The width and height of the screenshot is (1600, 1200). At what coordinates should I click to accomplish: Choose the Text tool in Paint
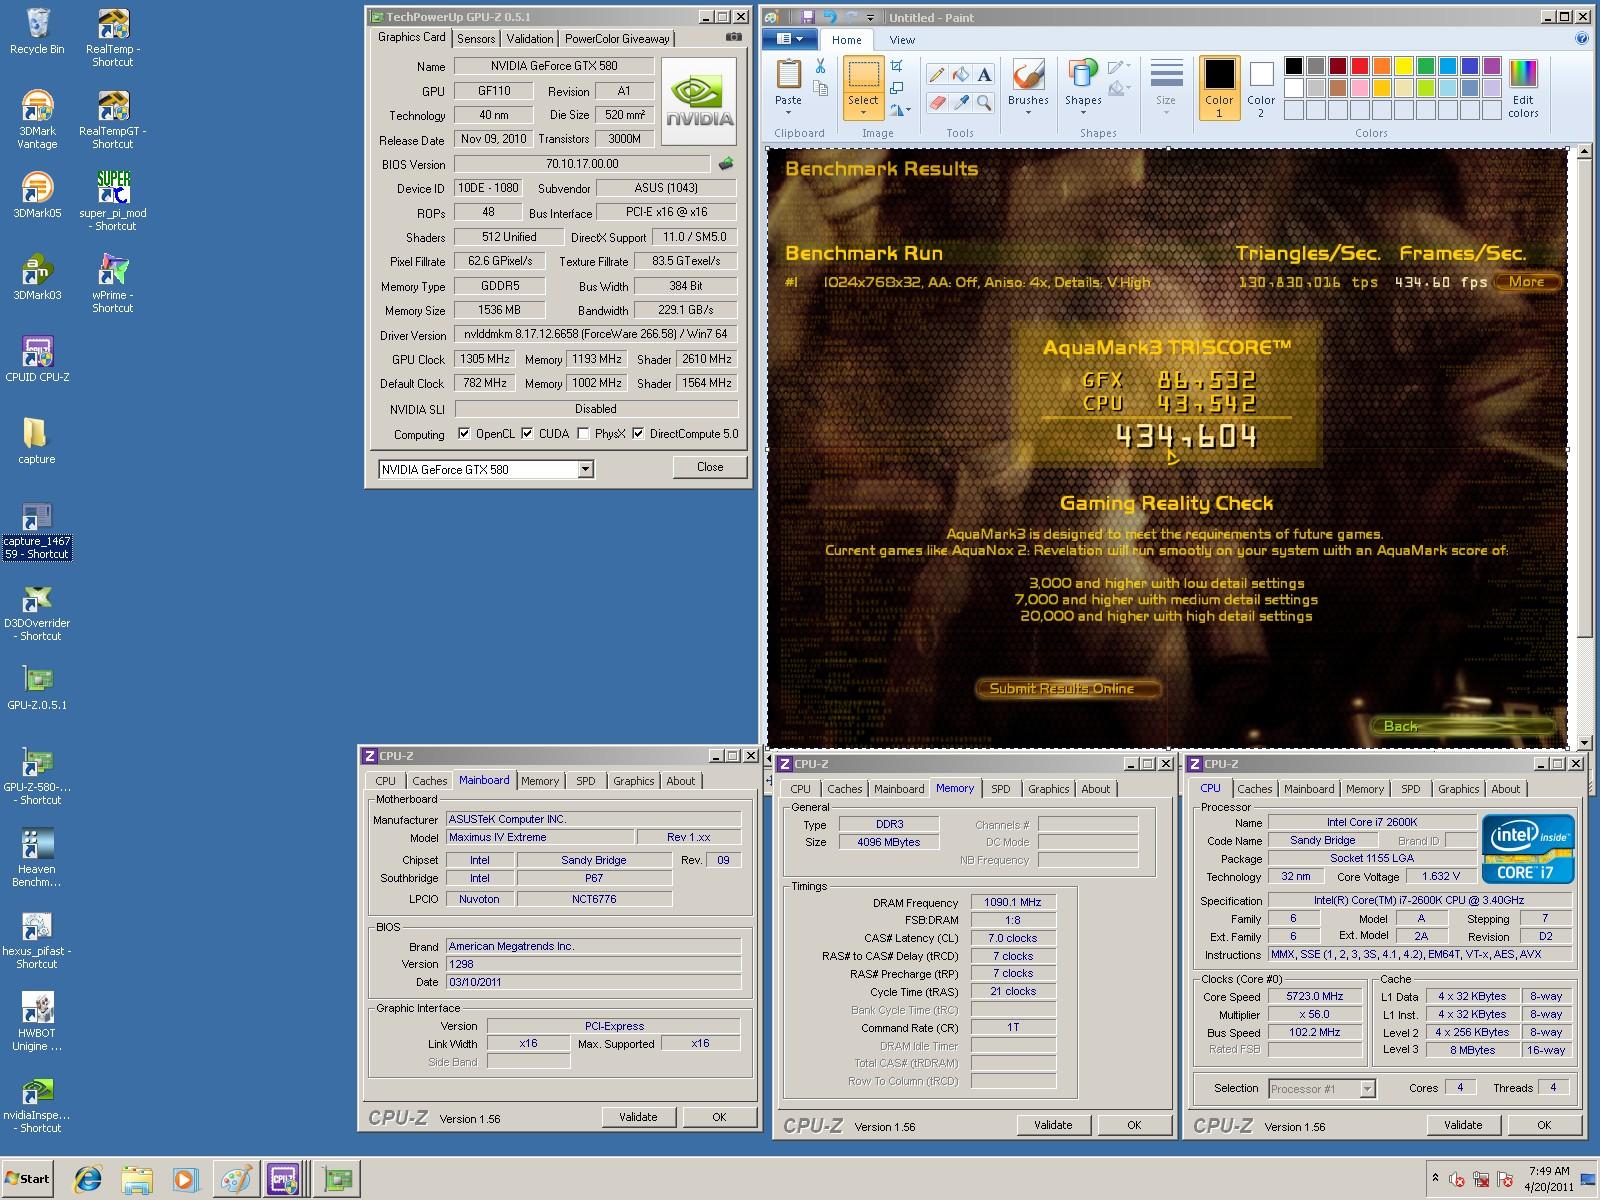coord(984,75)
